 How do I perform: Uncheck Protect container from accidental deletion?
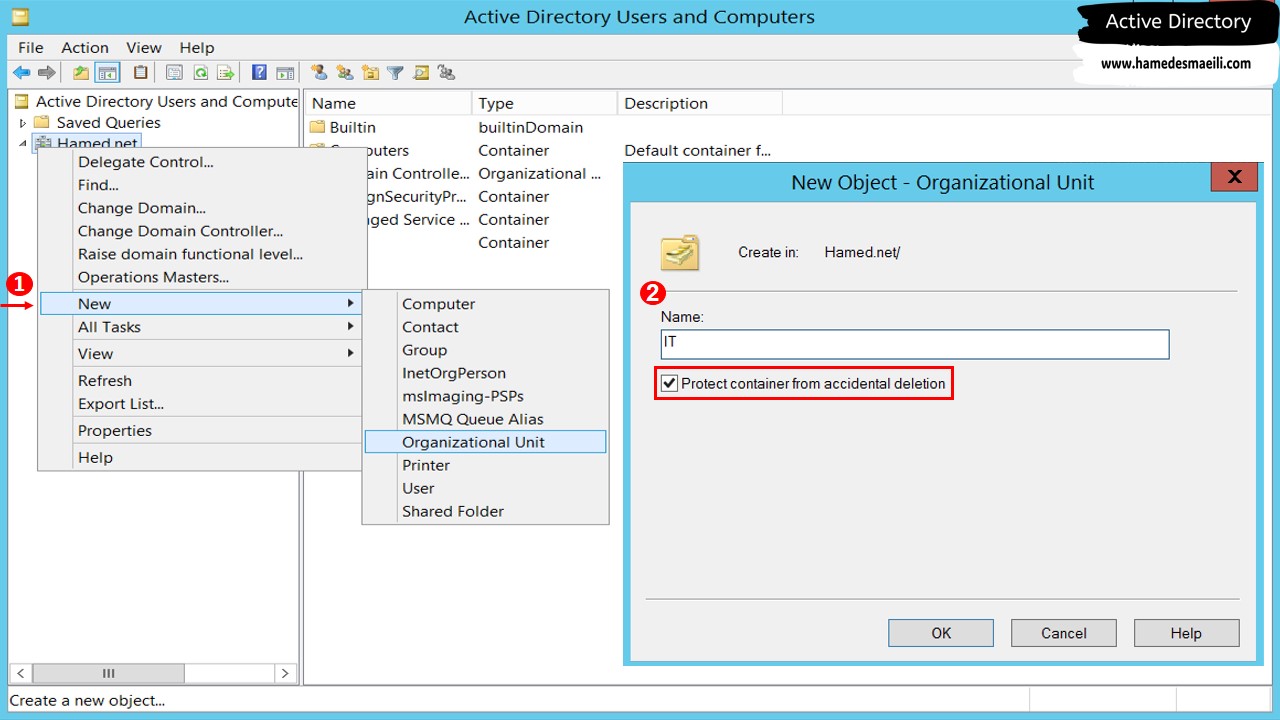coord(670,383)
